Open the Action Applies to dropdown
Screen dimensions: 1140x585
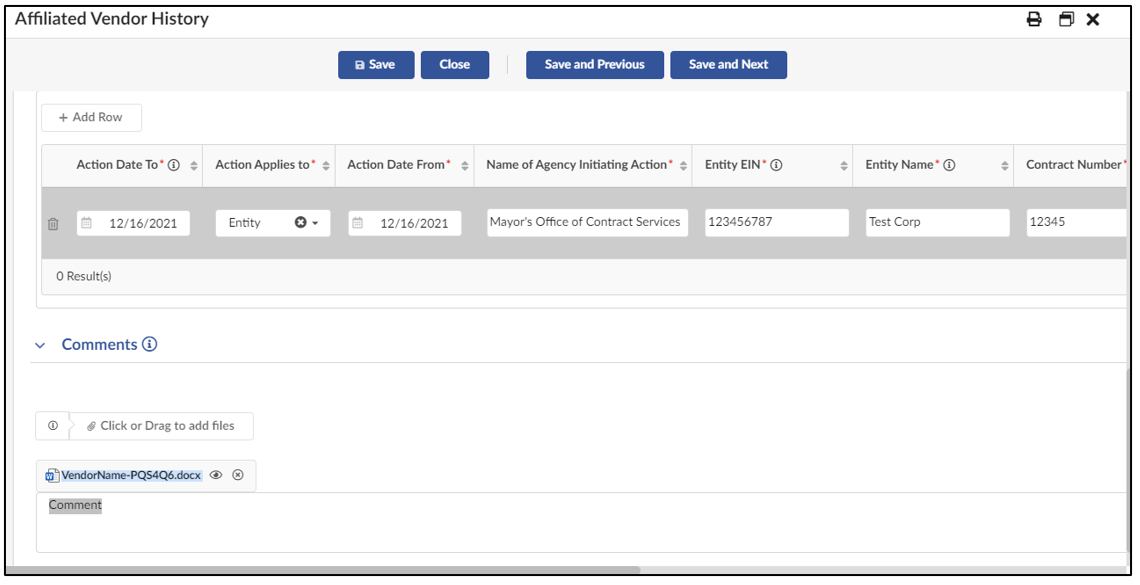click(x=316, y=223)
